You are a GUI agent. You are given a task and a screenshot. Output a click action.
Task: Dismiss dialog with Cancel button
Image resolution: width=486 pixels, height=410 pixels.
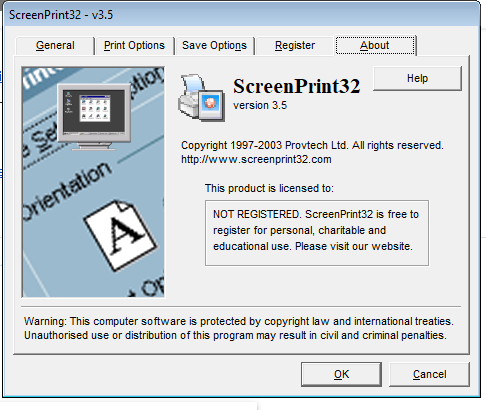coord(429,374)
